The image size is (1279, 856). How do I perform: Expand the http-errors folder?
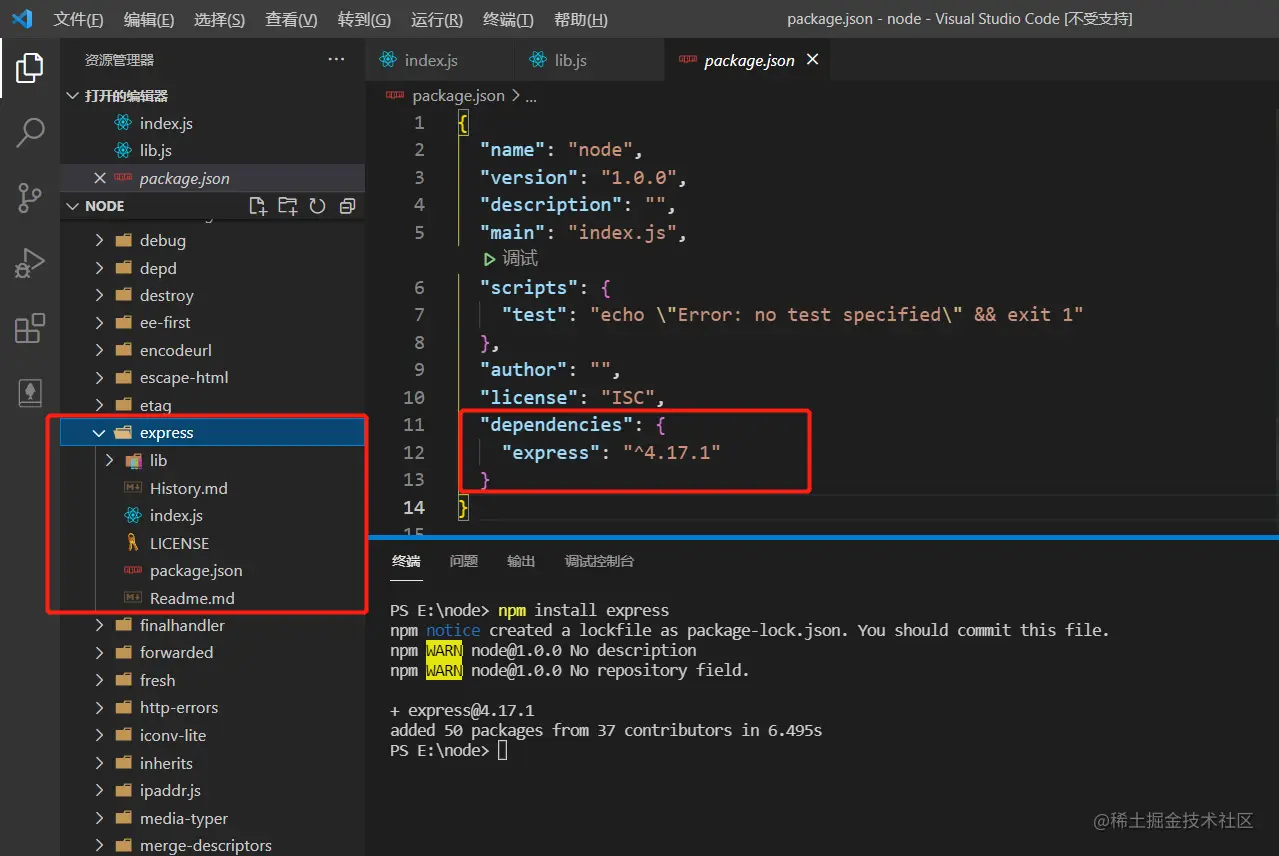[99, 707]
